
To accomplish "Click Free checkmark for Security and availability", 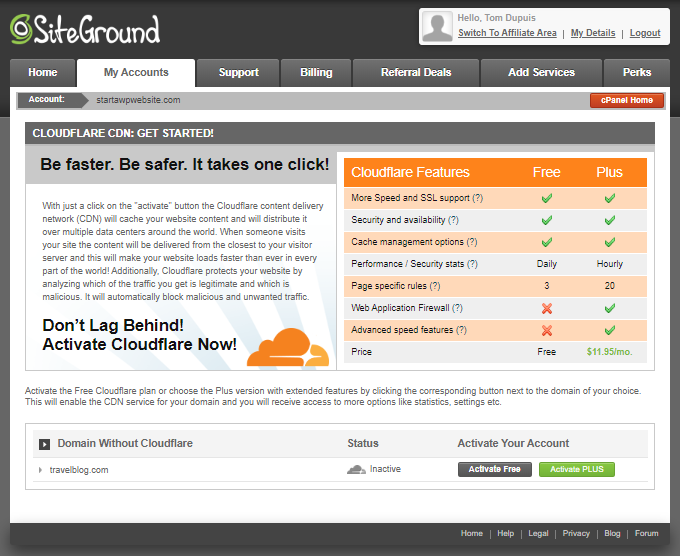I will coord(547,220).
